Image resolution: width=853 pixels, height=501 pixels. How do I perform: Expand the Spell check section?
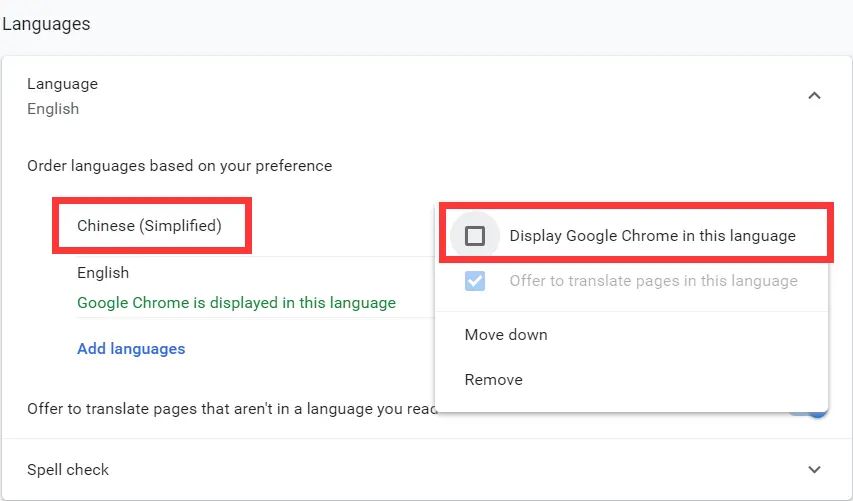814,469
